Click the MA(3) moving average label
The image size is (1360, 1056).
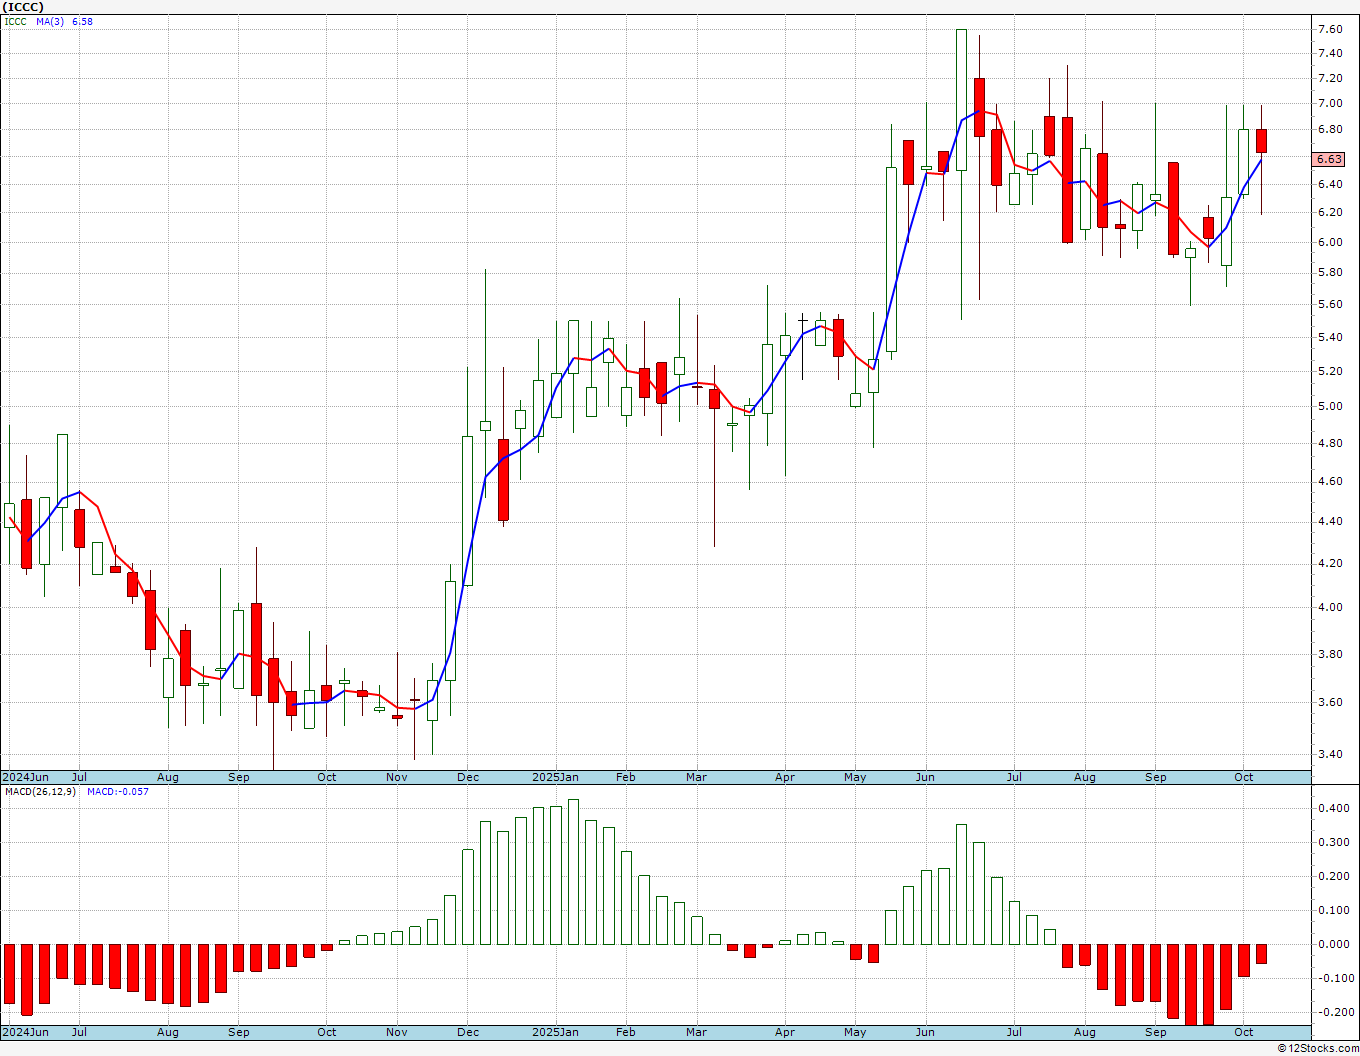(50, 21)
